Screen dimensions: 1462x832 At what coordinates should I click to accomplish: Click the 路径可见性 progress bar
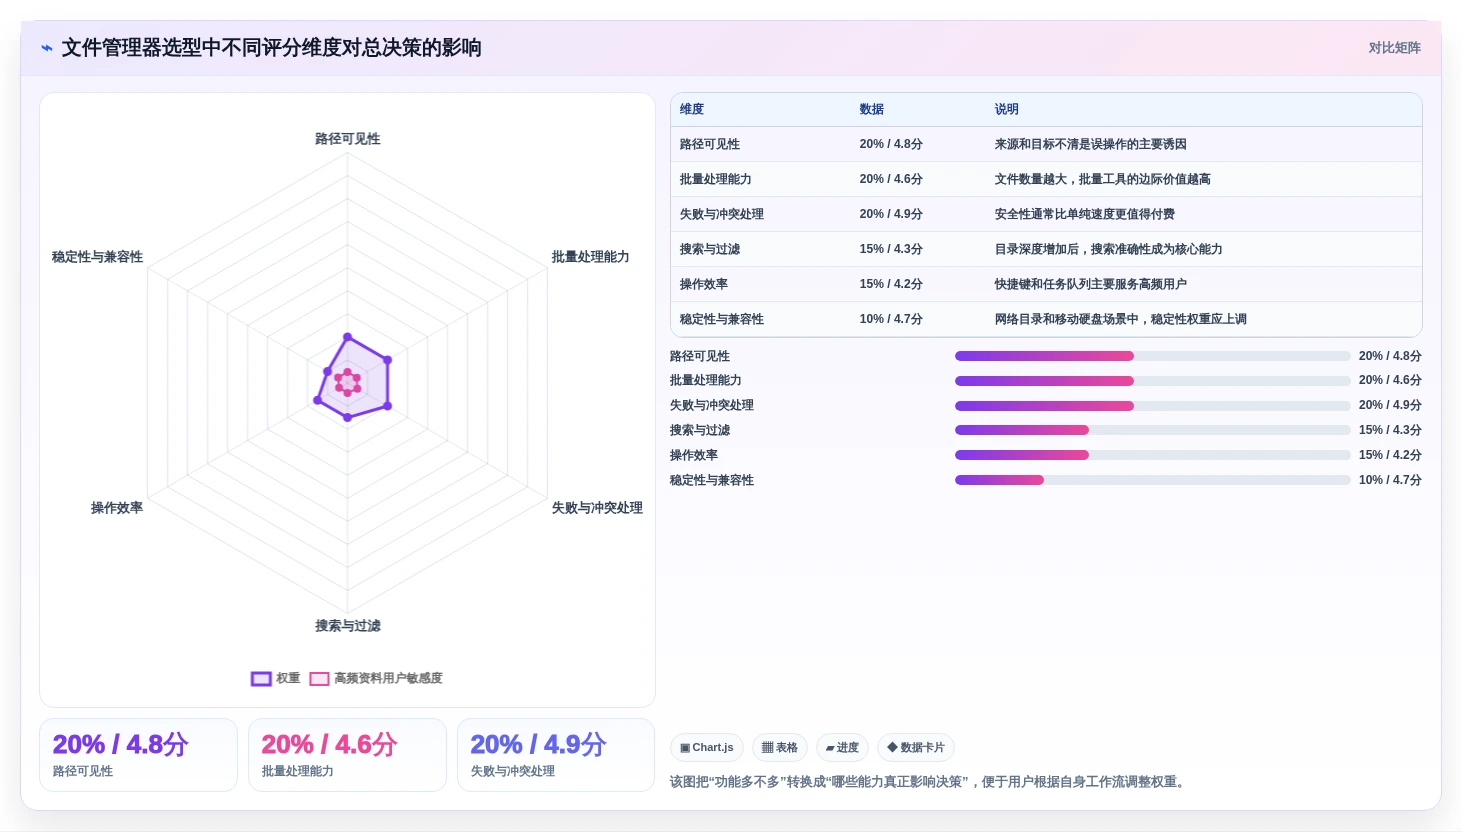click(1152, 356)
